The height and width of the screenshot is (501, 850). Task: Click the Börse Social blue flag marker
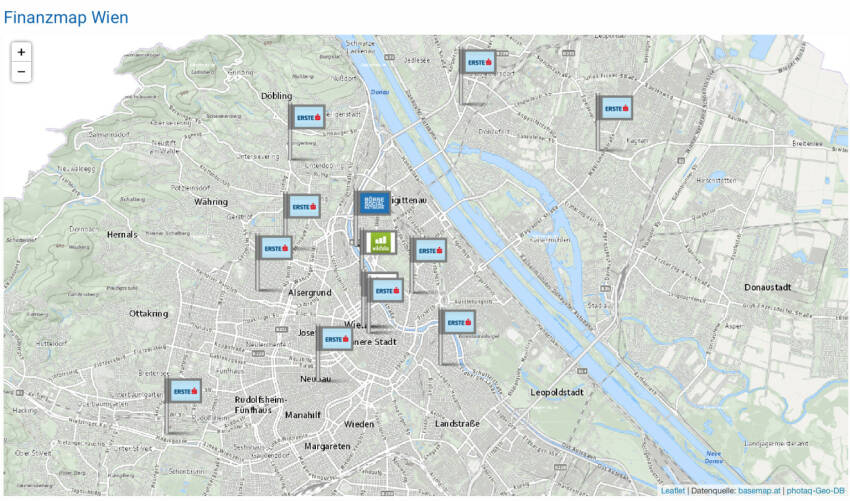(375, 203)
